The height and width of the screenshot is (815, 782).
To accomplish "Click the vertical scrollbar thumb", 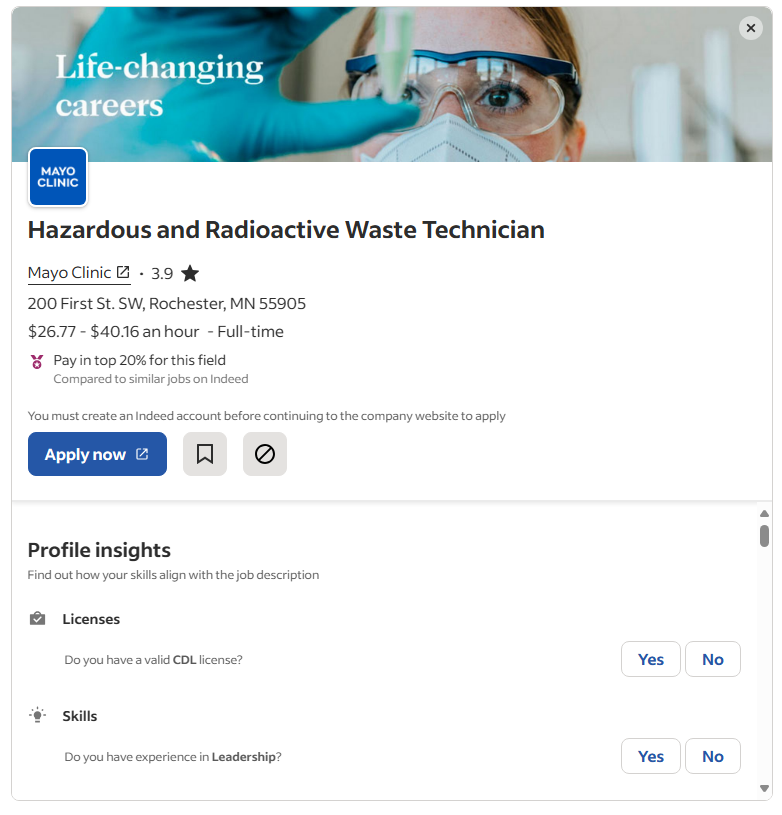I will coord(764,536).
